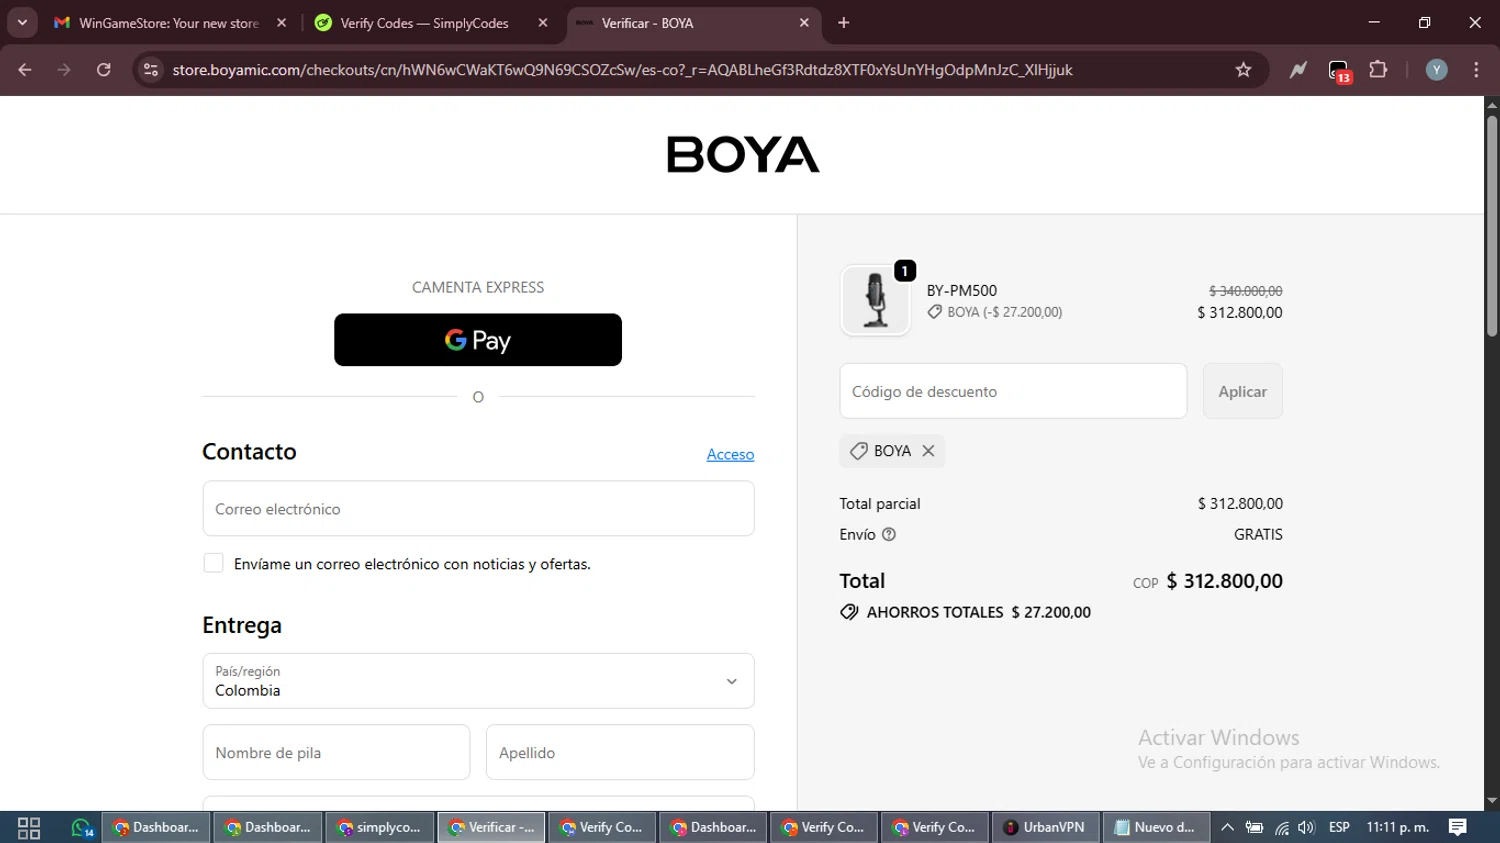This screenshot has width=1500, height=843.
Task: Open the network Wi-Fi tray icon
Action: tap(1281, 827)
